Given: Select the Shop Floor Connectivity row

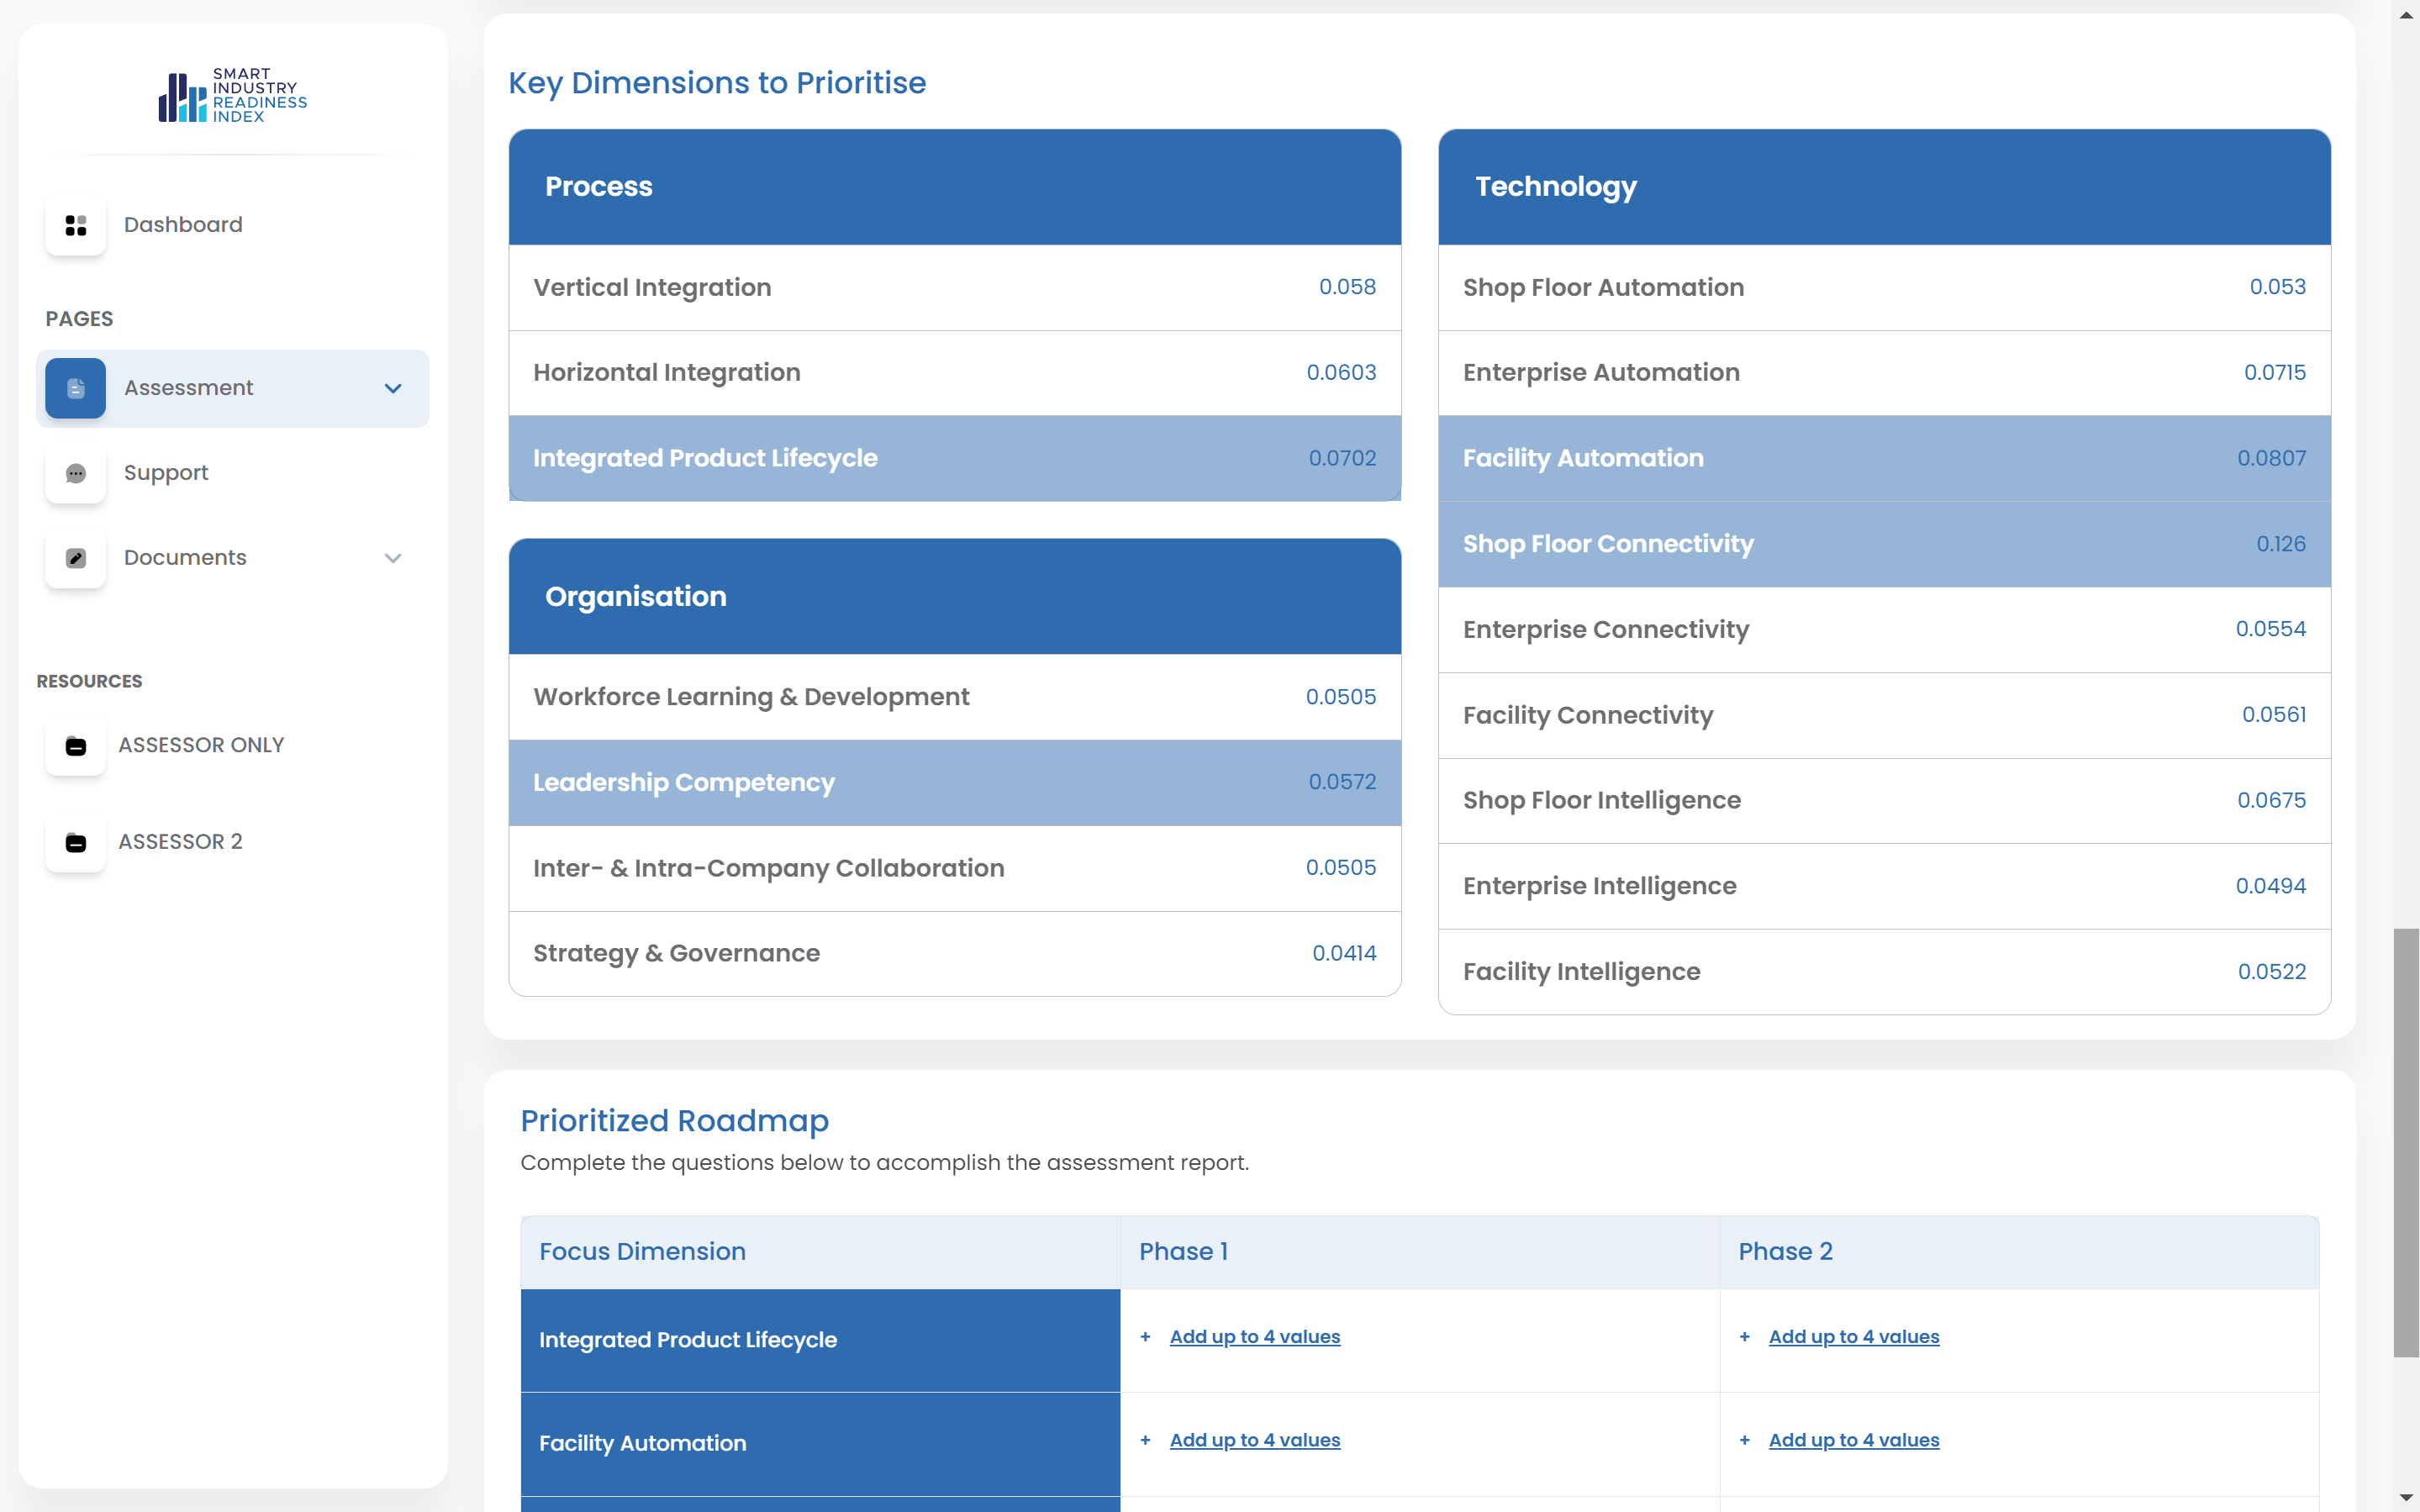Looking at the screenshot, I should pos(1883,544).
